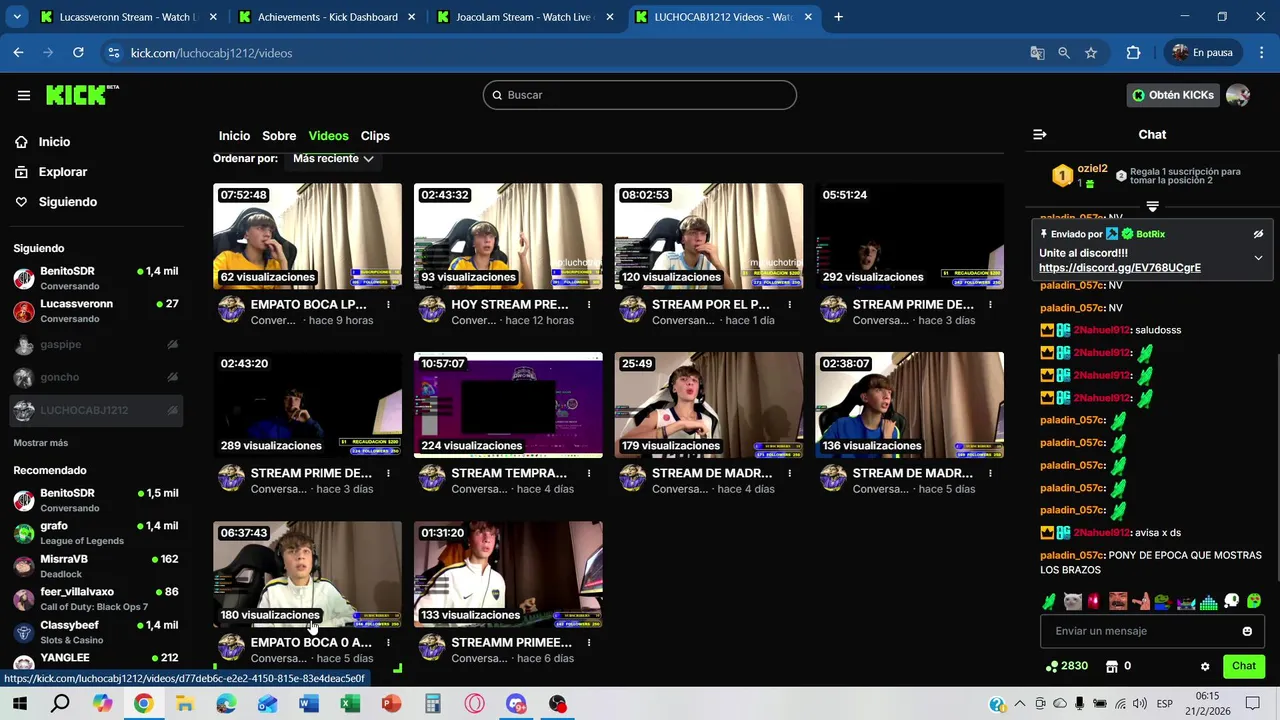The image size is (1280, 720).
Task: Open options menu for HOY STREAM PRE video
Action: (x=589, y=304)
